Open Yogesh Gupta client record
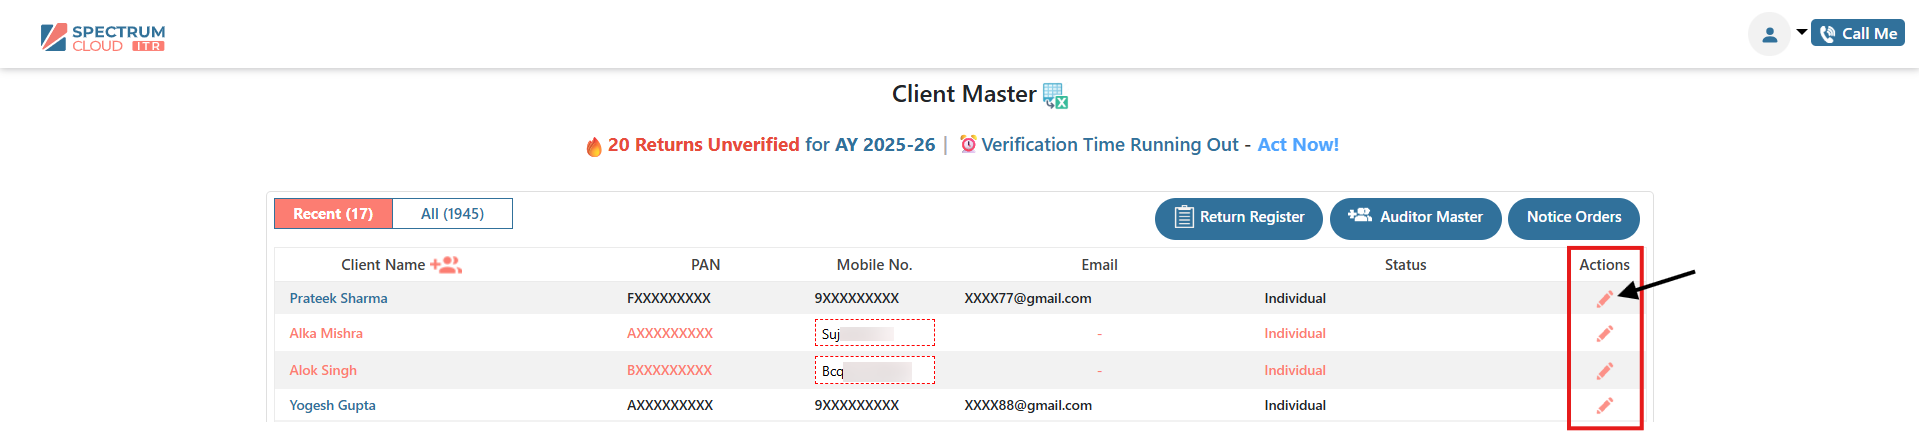1919x431 pixels. click(x=332, y=405)
